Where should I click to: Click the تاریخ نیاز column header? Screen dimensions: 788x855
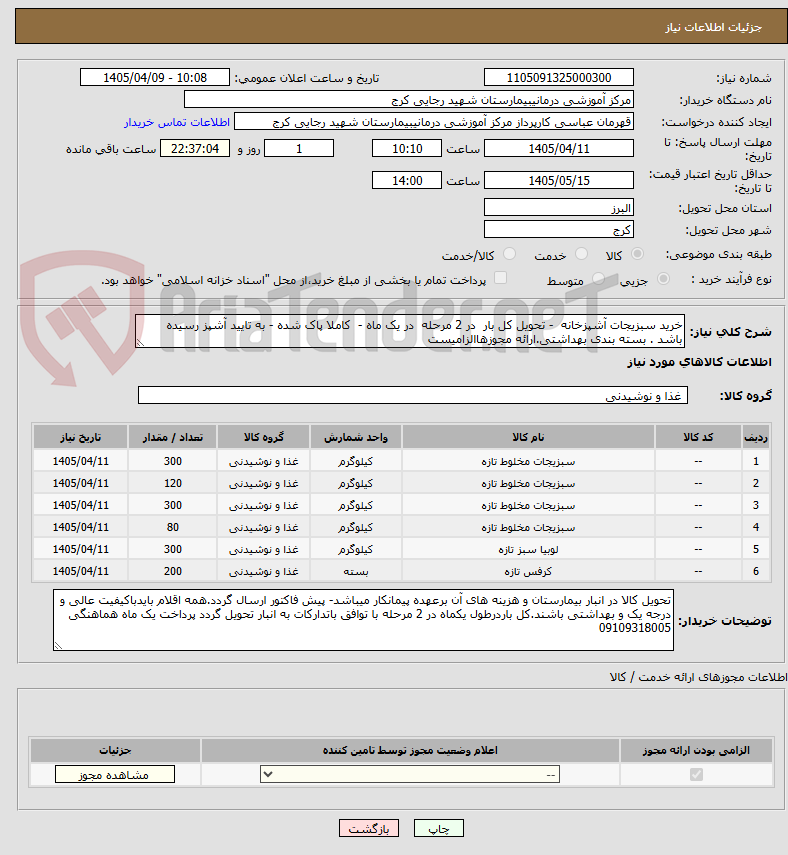click(81, 437)
